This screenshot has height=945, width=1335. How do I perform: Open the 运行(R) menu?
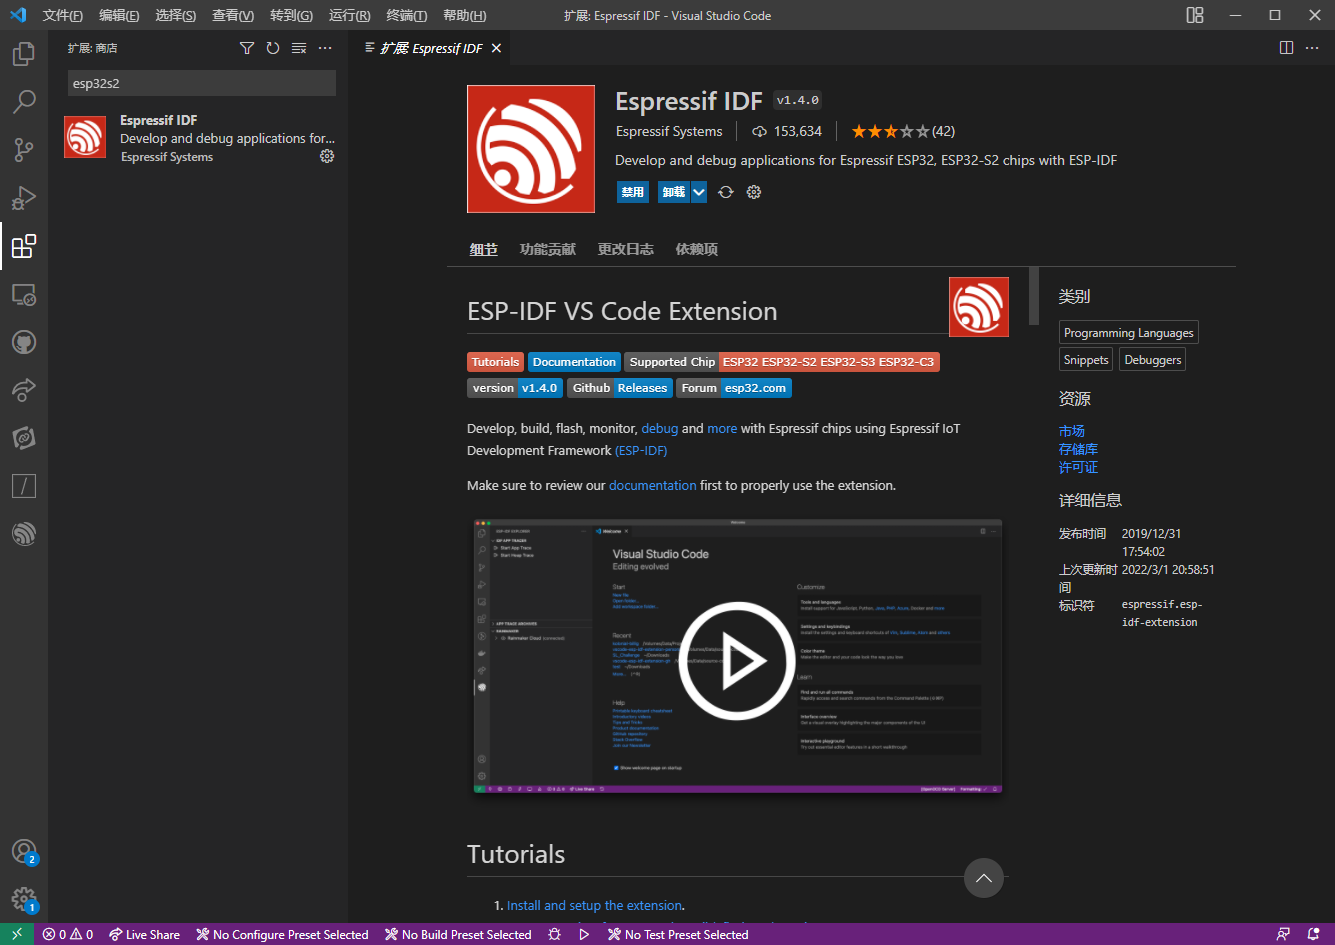point(349,15)
